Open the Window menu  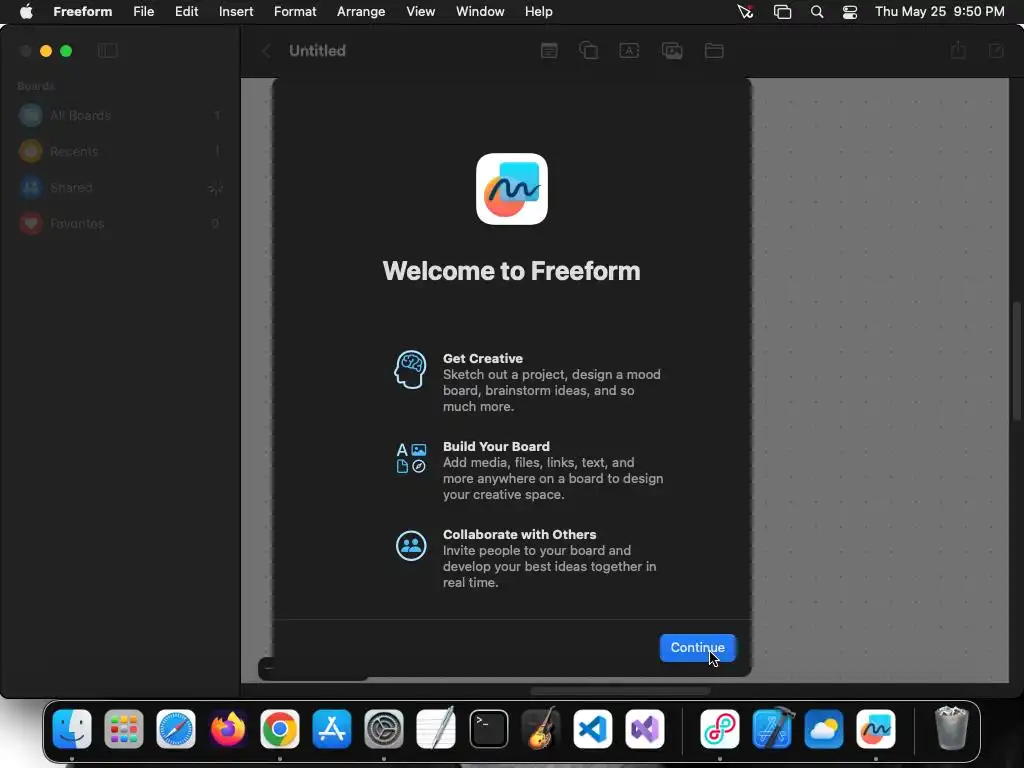coord(480,12)
